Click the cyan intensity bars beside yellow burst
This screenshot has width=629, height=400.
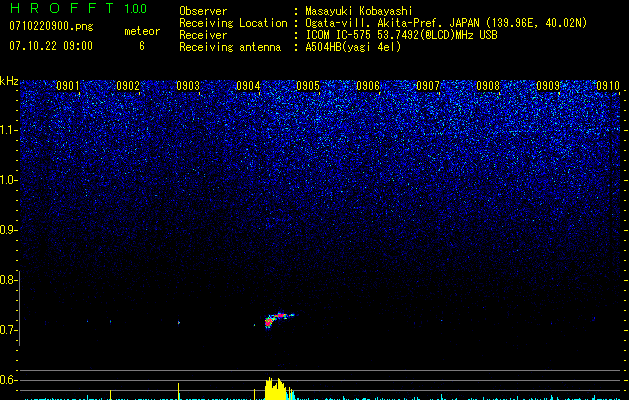pyautogui.click(x=290, y=394)
